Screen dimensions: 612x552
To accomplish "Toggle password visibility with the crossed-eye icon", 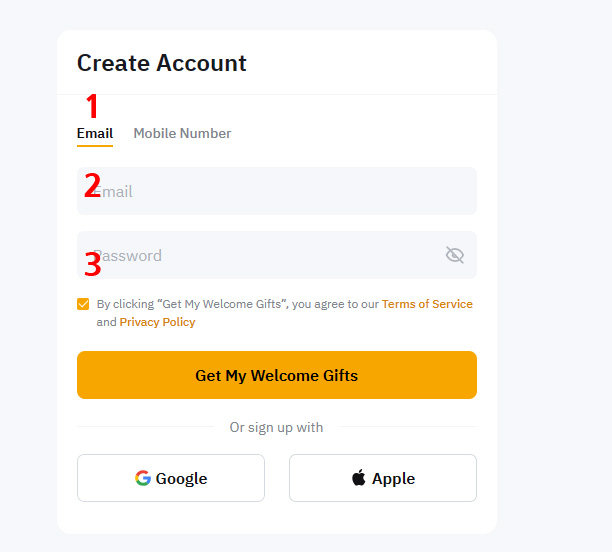I will (455, 255).
